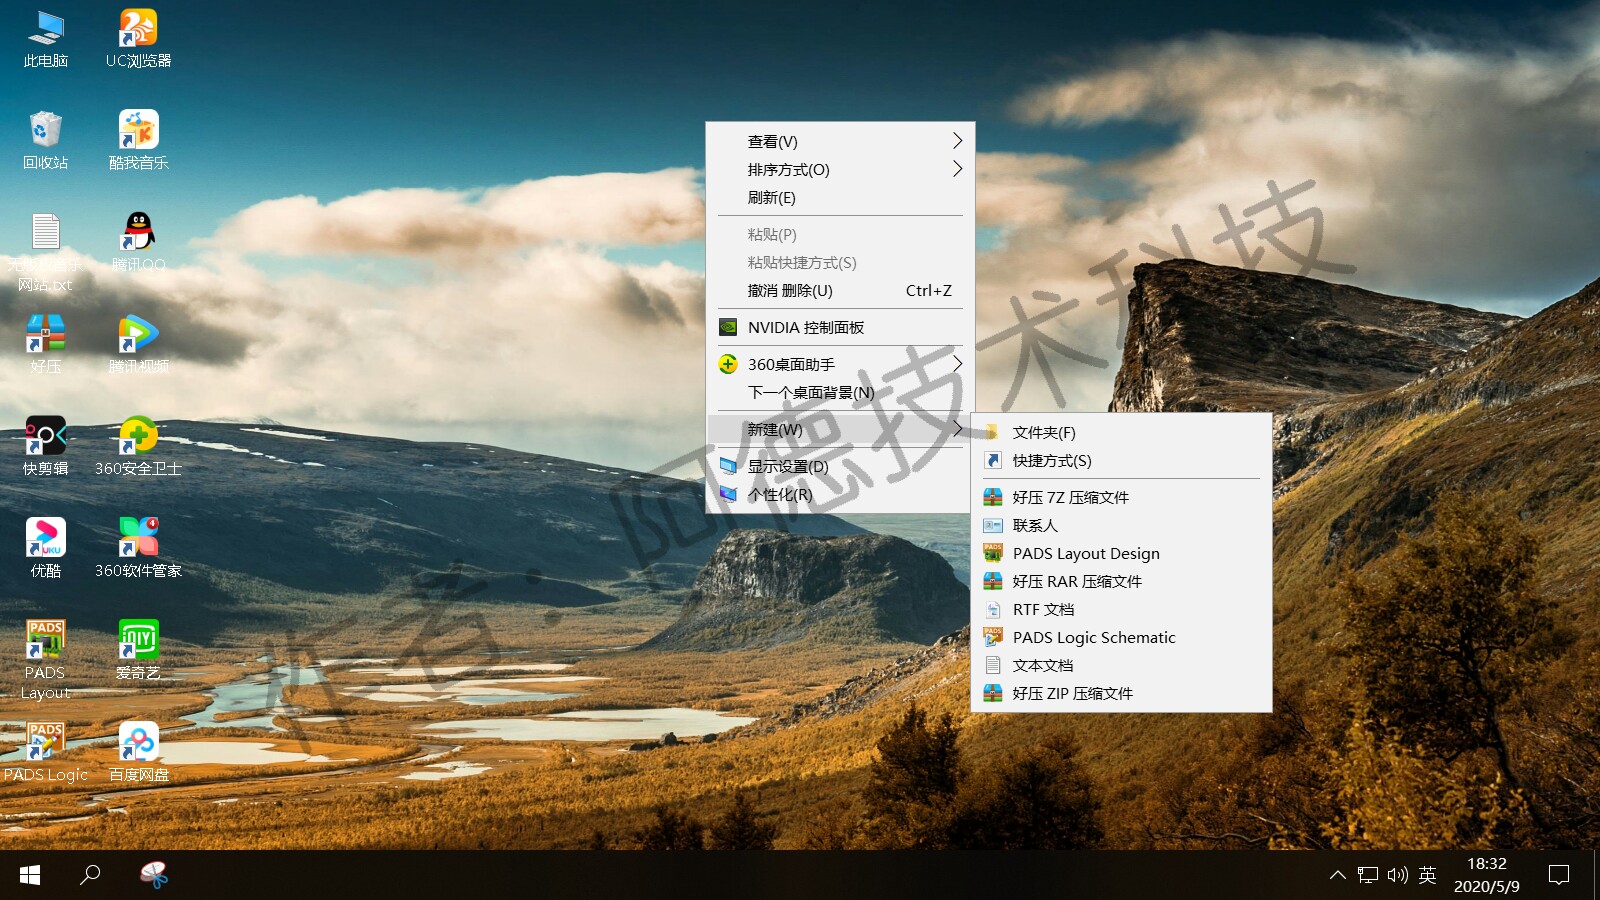Click the Show Desktop strip at taskbar edge
Image resolution: width=1600 pixels, height=900 pixels.
click(1596, 875)
